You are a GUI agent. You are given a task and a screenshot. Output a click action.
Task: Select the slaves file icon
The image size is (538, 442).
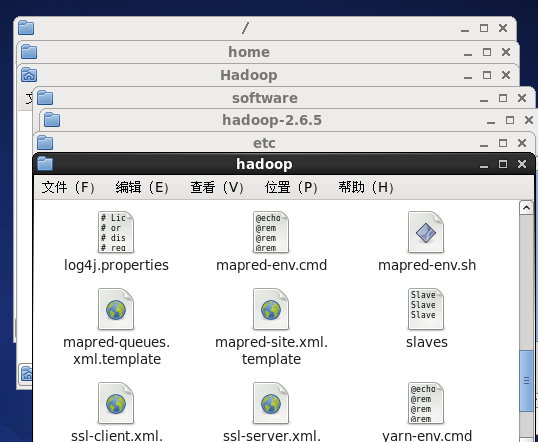point(426,309)
